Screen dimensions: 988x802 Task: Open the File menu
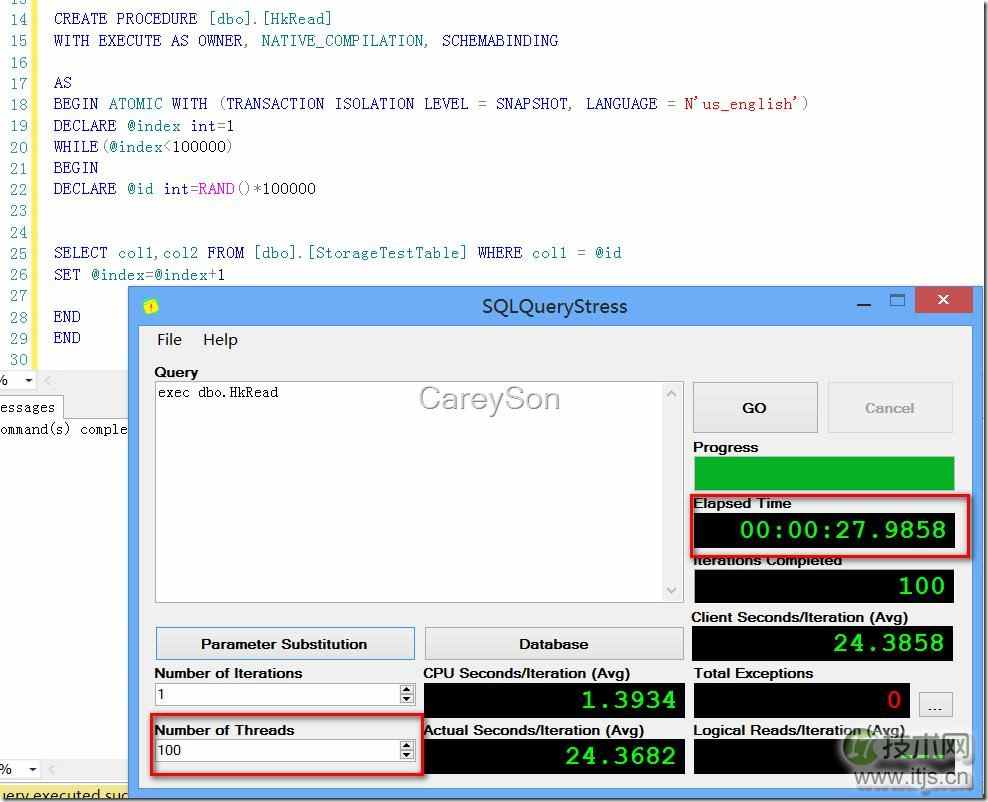(169, 340)
